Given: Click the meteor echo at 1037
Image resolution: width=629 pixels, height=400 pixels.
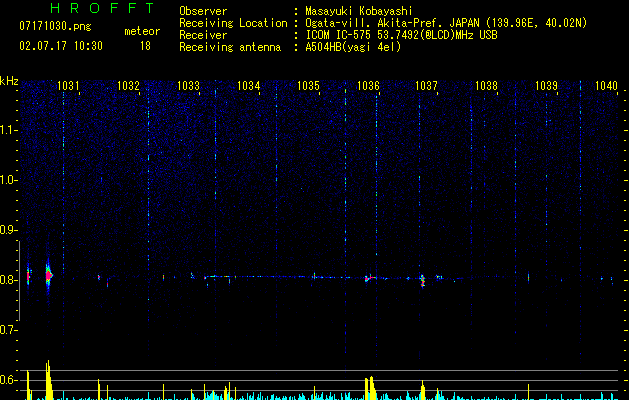Looking at the screenshot, I should pyautogui.click(x=422, y=280).
